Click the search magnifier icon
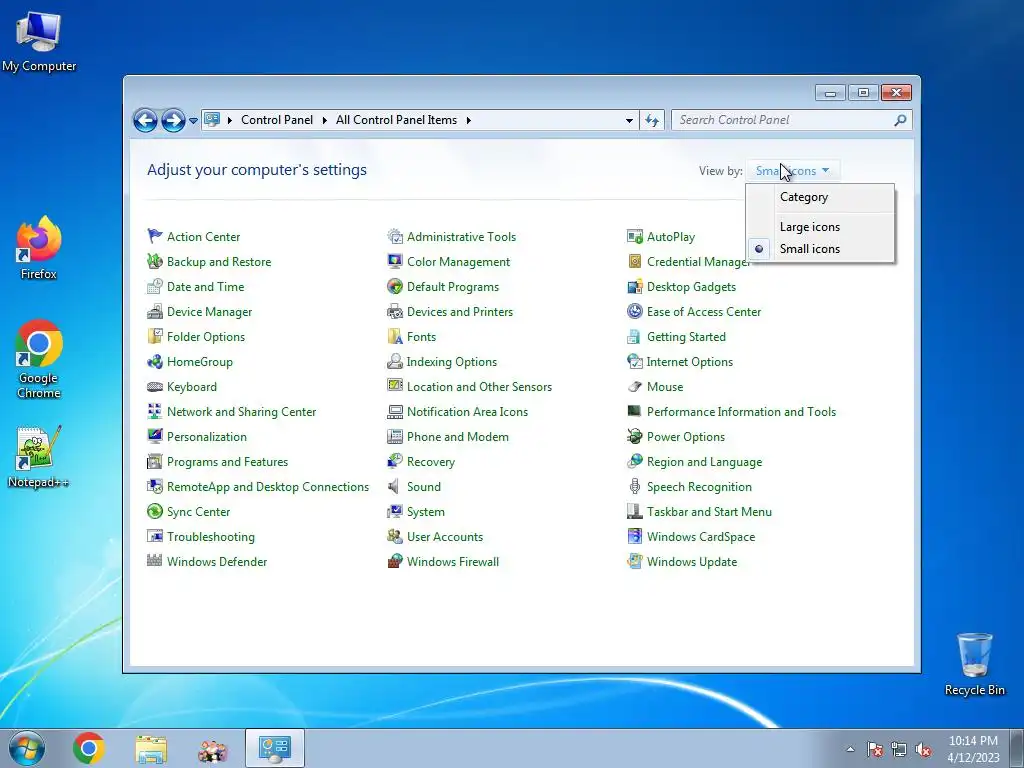 pyautogui.click(x=901, y=120)
